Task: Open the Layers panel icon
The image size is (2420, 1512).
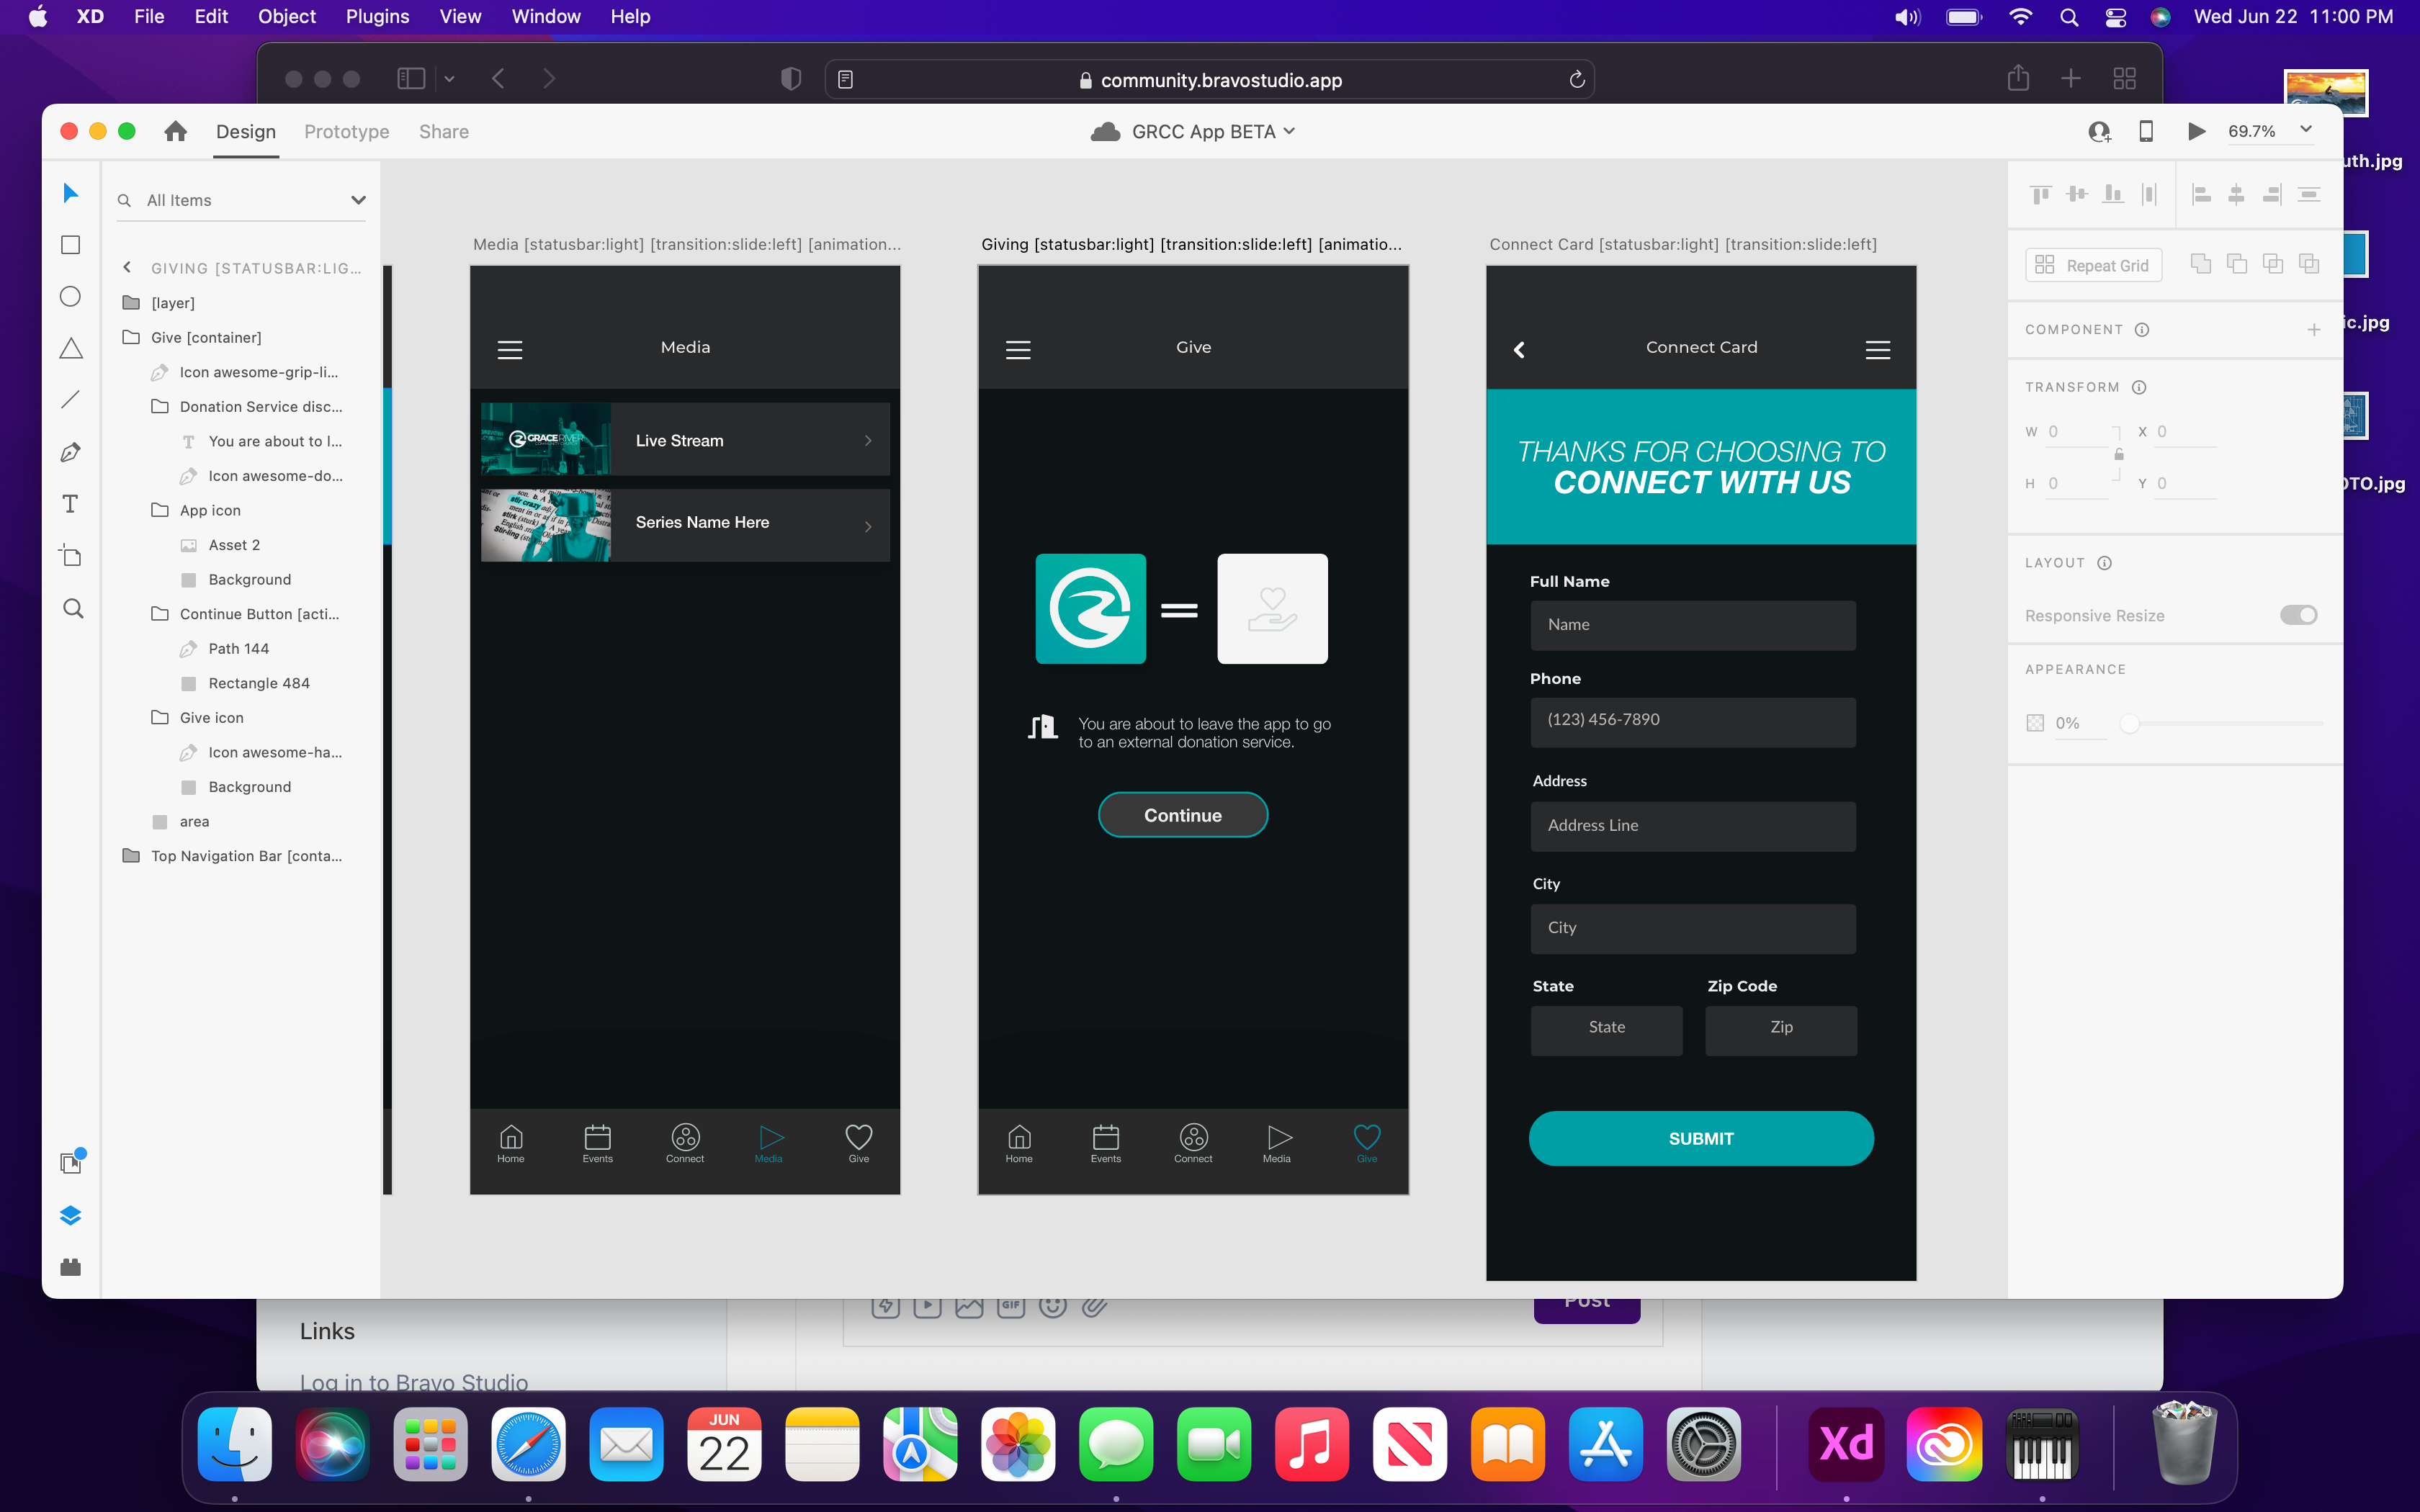Action: [x=70, y=1215]
